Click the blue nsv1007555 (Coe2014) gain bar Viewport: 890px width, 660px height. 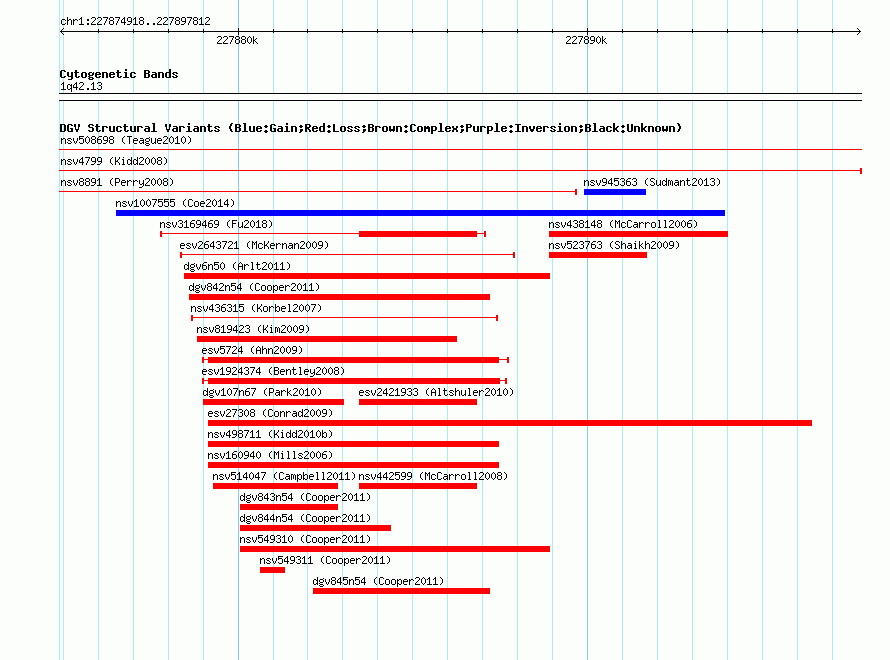pos(421,213)
